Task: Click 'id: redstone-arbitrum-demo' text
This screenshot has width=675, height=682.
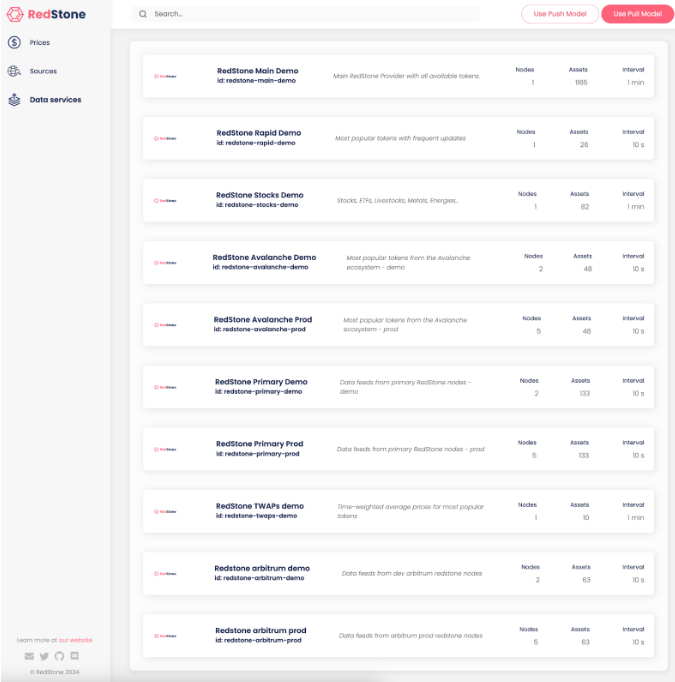Action: pos(259,578)
